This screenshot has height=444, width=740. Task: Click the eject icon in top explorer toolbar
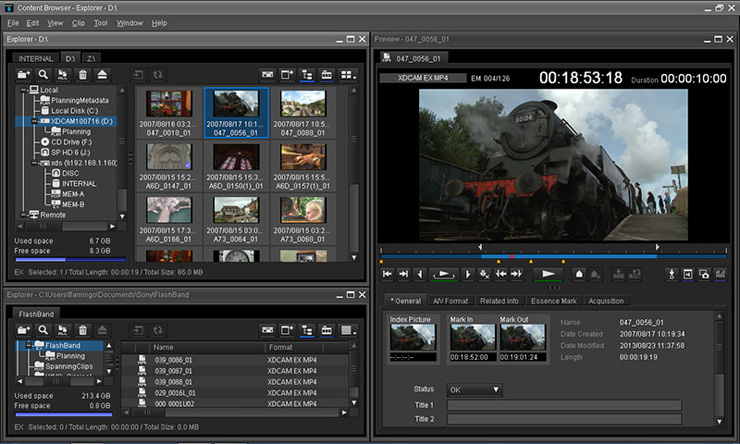103,74
